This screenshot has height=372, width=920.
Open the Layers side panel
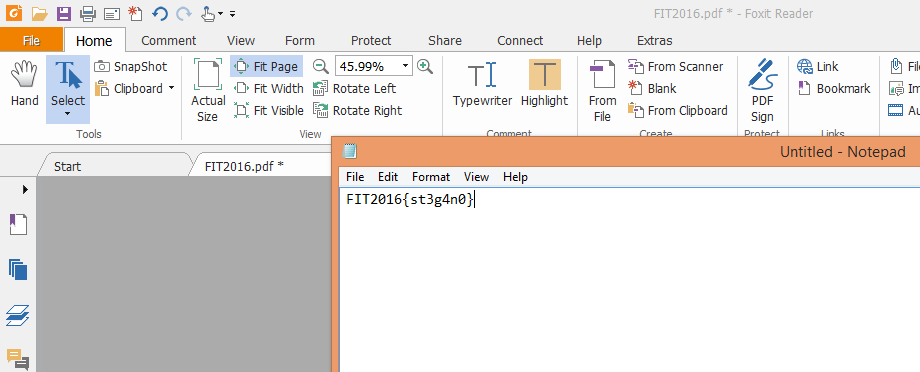coord(18,316)
